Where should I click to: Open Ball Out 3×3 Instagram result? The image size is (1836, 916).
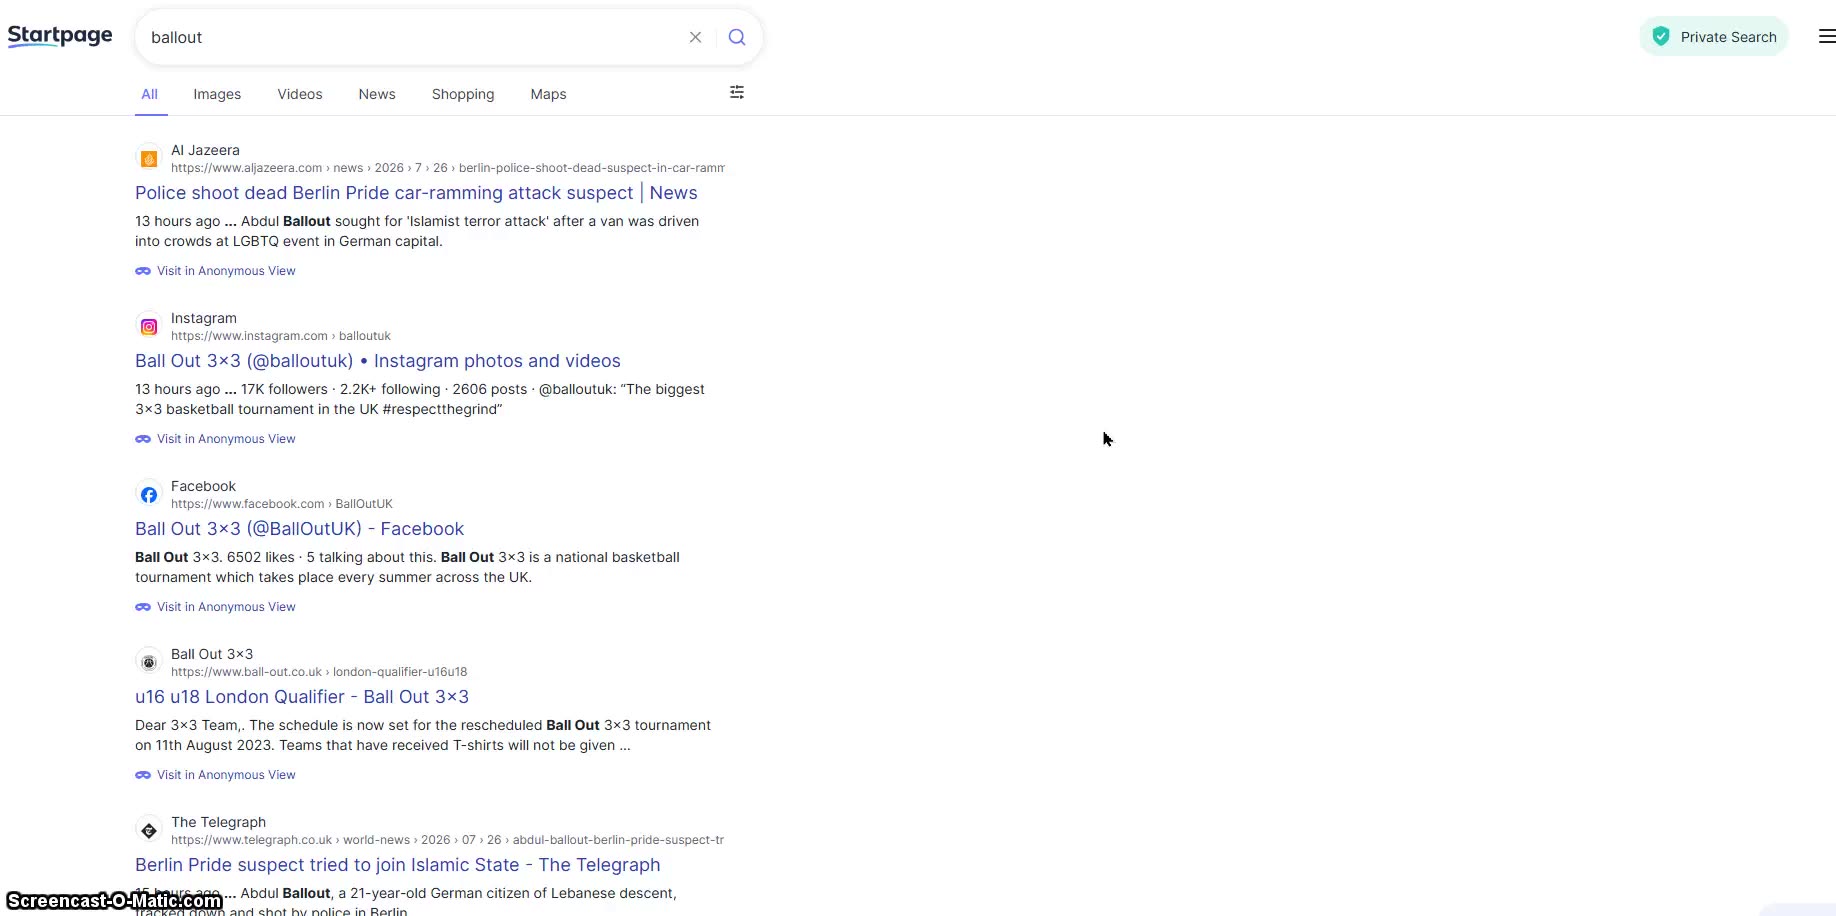[378, 361]
